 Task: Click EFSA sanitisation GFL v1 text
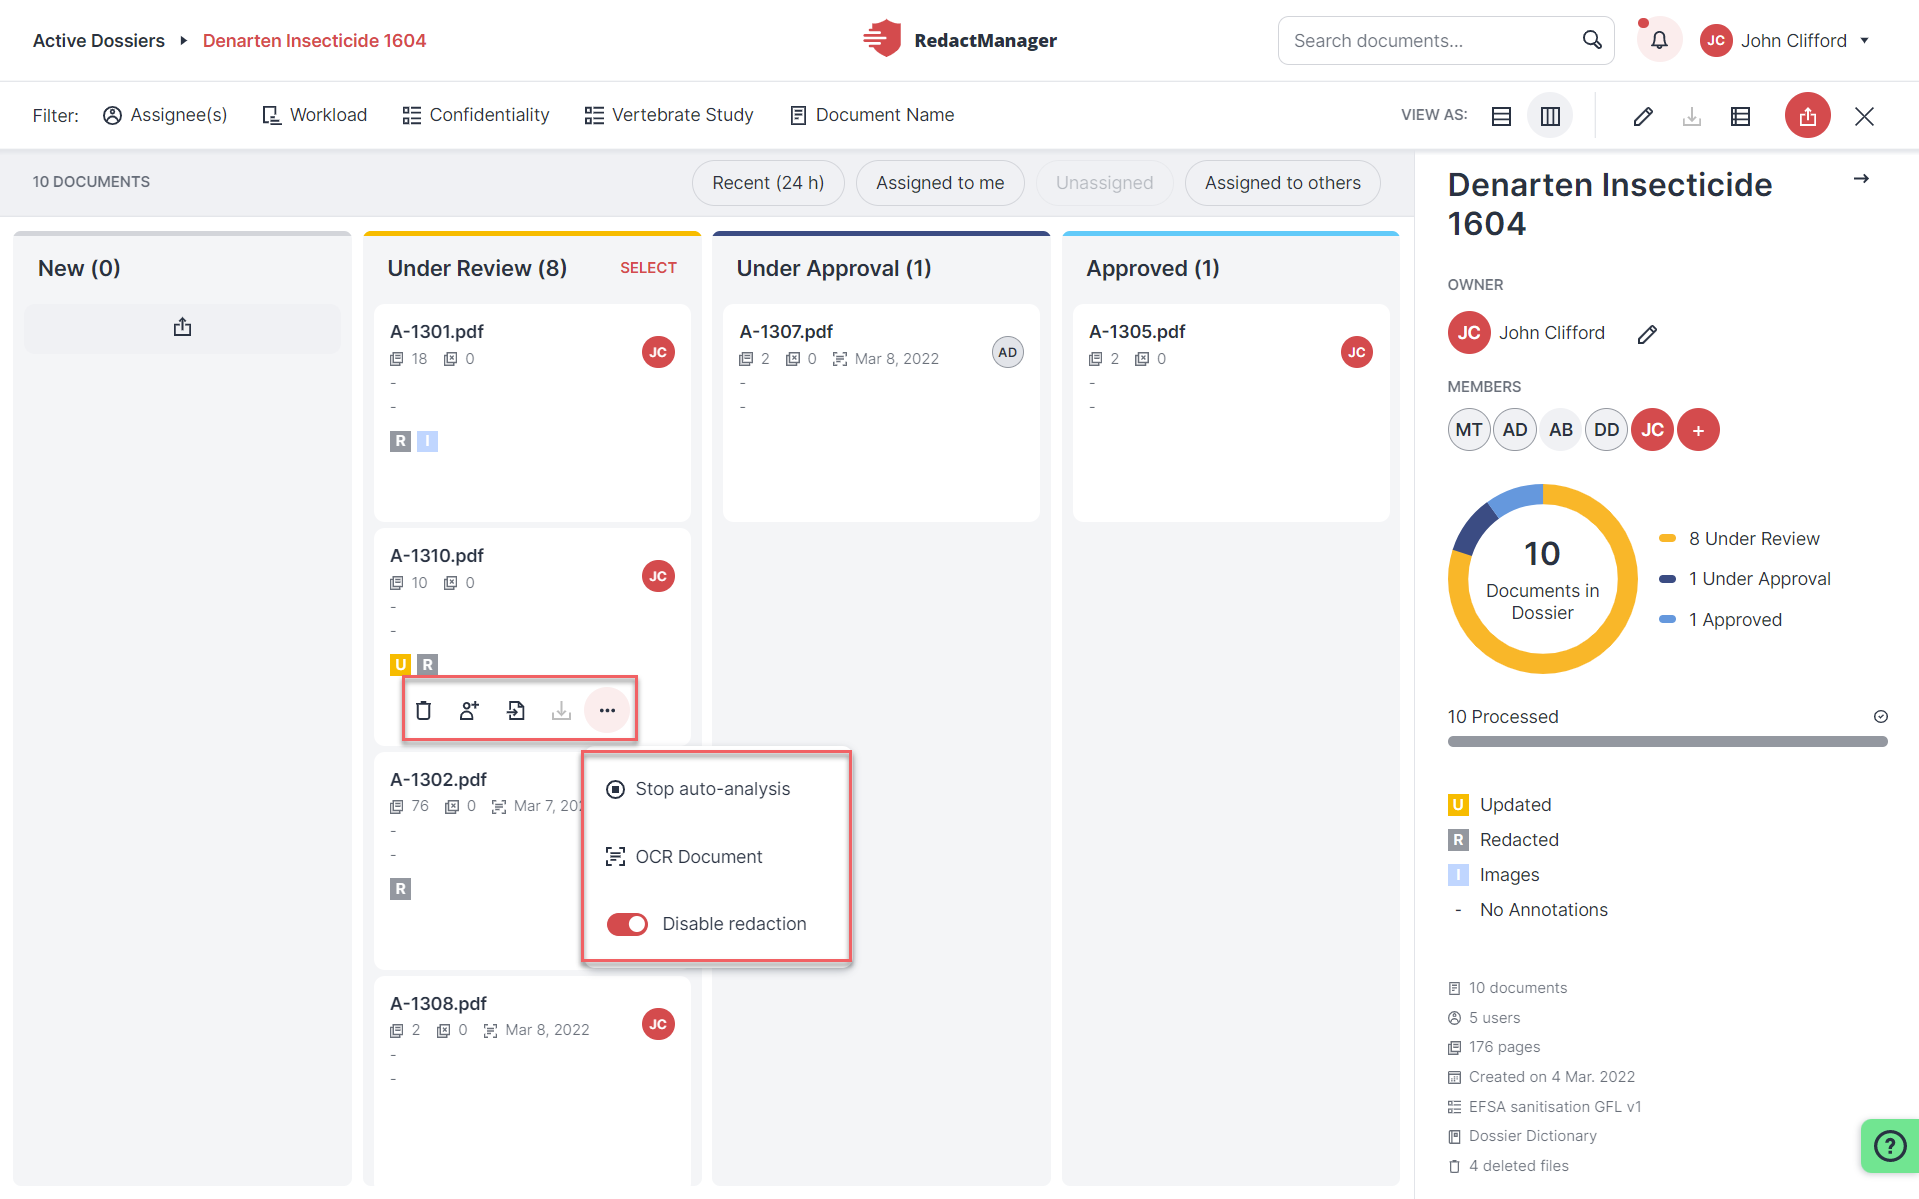coord(1555,1107)
